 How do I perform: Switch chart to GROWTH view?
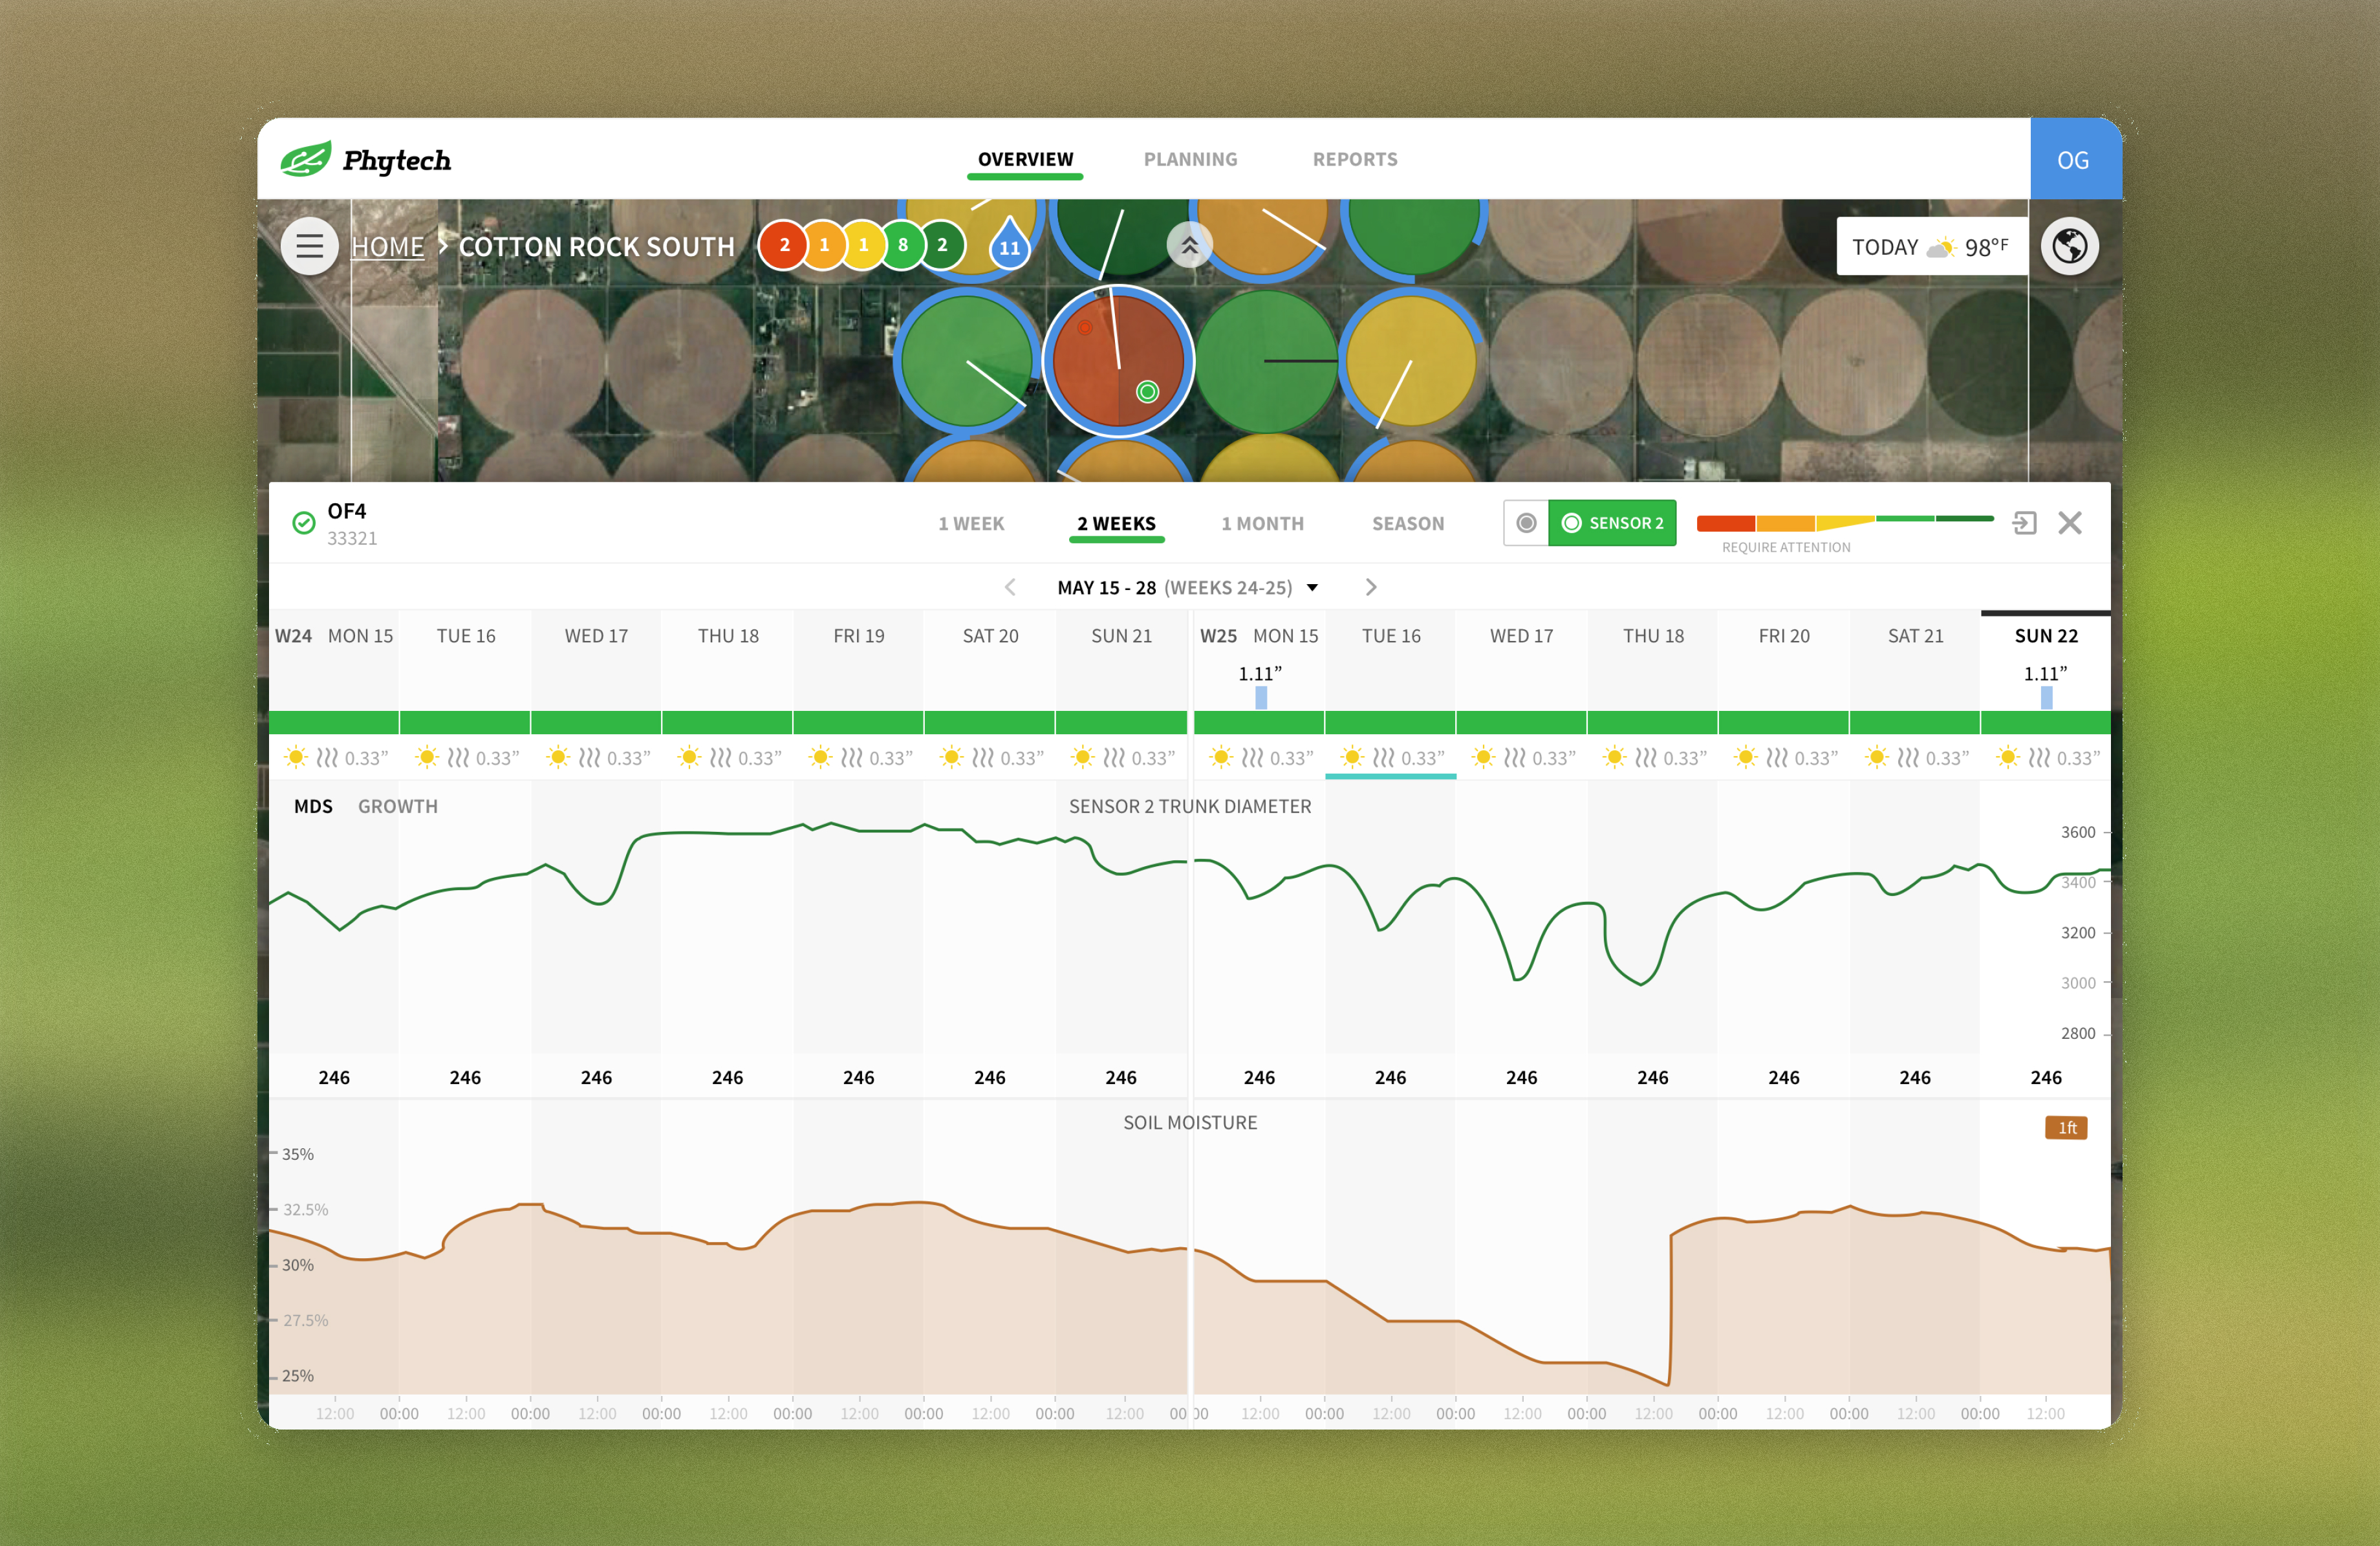[x=398, y=806]
